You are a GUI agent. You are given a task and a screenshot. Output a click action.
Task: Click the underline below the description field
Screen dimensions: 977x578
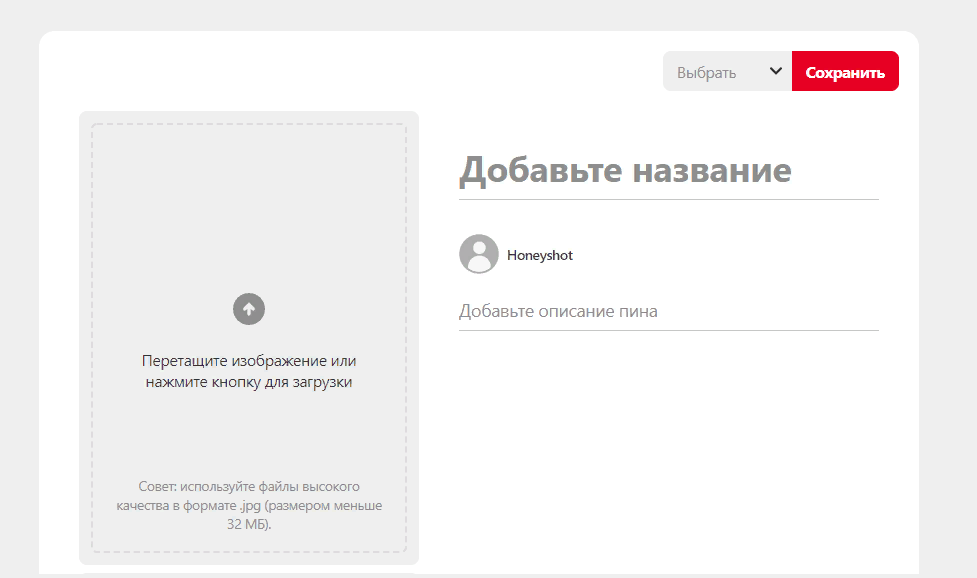tap(667, 330)
